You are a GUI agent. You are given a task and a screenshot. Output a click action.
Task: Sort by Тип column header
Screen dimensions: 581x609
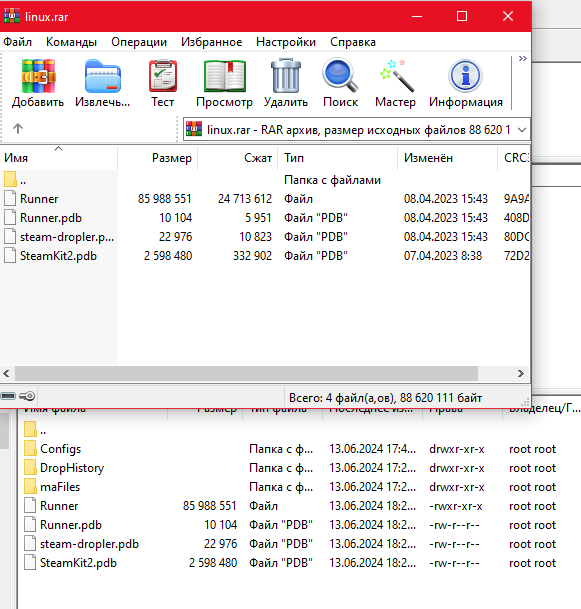tap(337, 158)
